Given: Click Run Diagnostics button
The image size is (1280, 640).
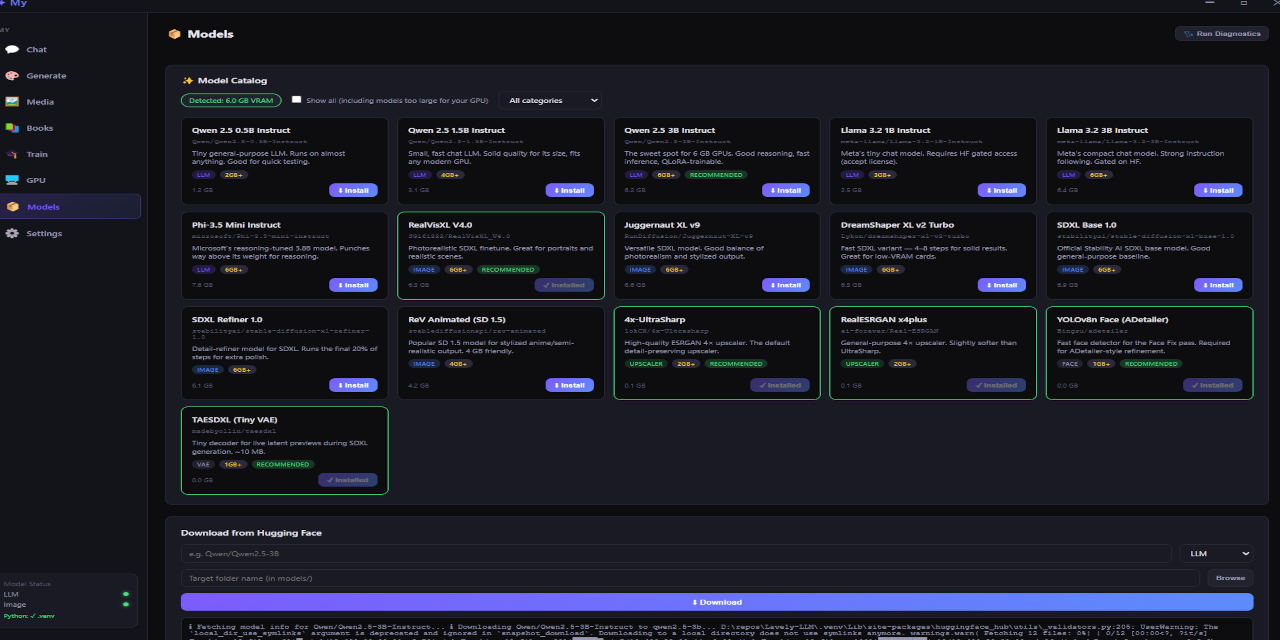Looking at the screenshot, I should tap(1222, 34).
